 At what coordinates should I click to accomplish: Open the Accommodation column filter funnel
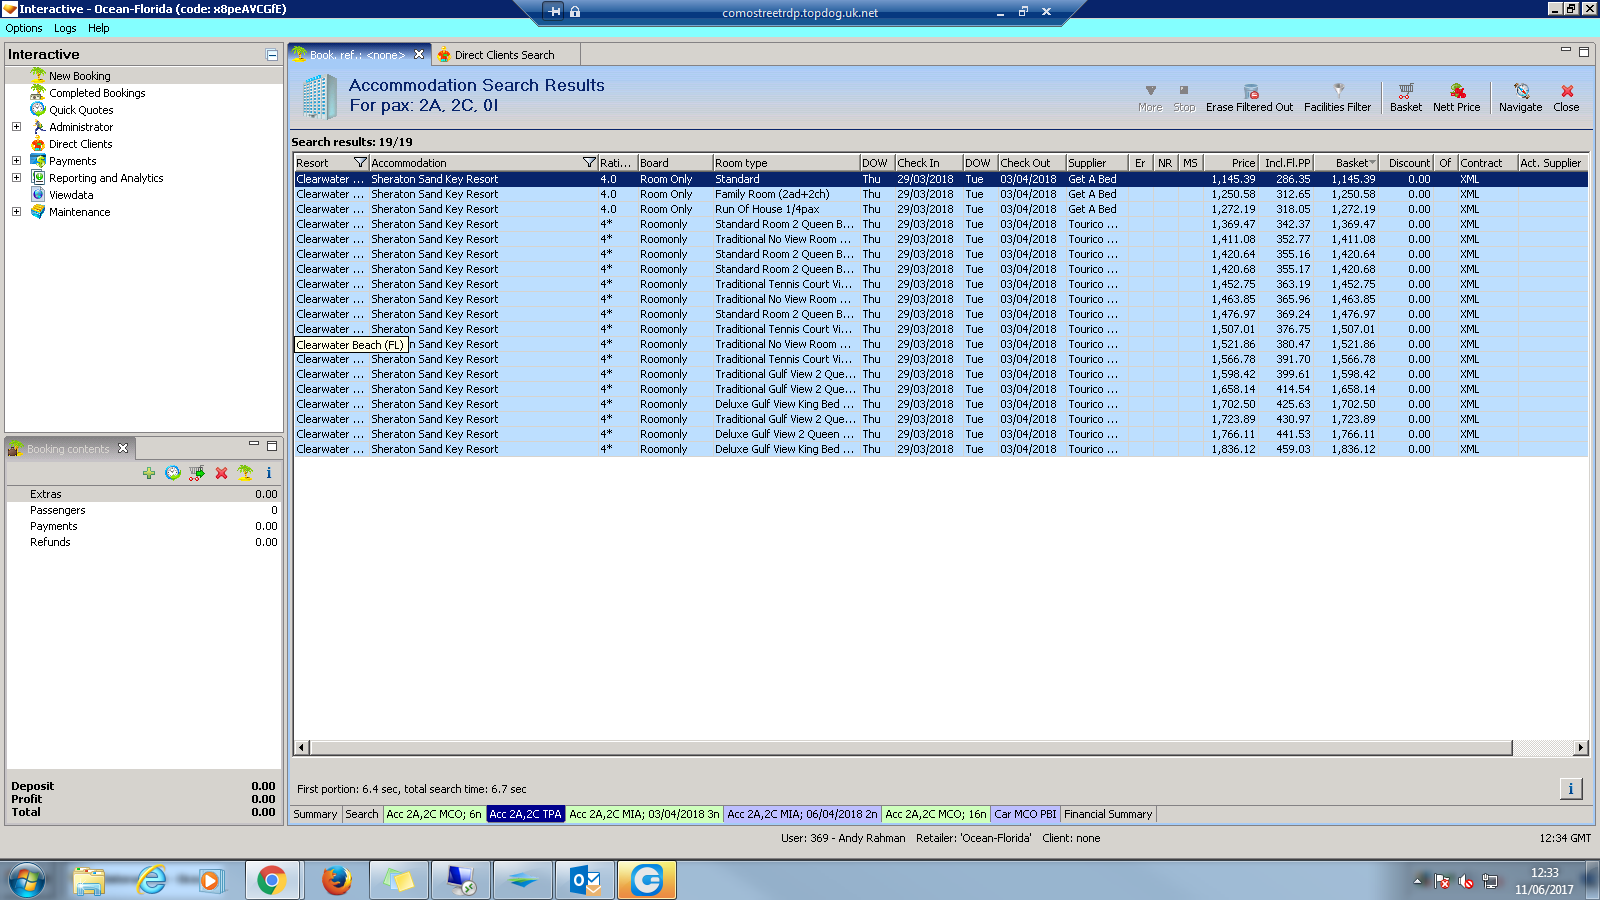point(590,163)
